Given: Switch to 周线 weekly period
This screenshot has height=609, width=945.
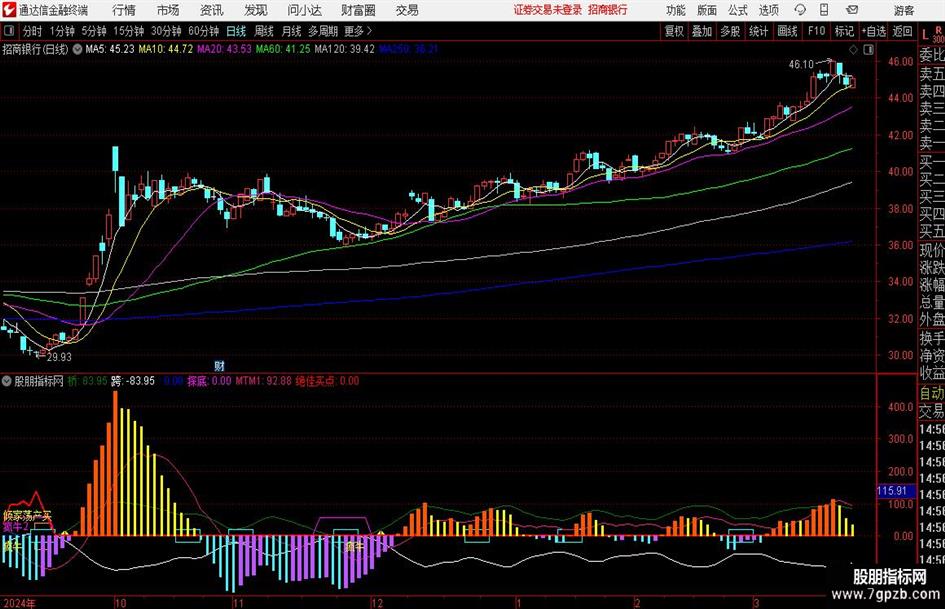Looking at the screenshot, I should (263, 31).
